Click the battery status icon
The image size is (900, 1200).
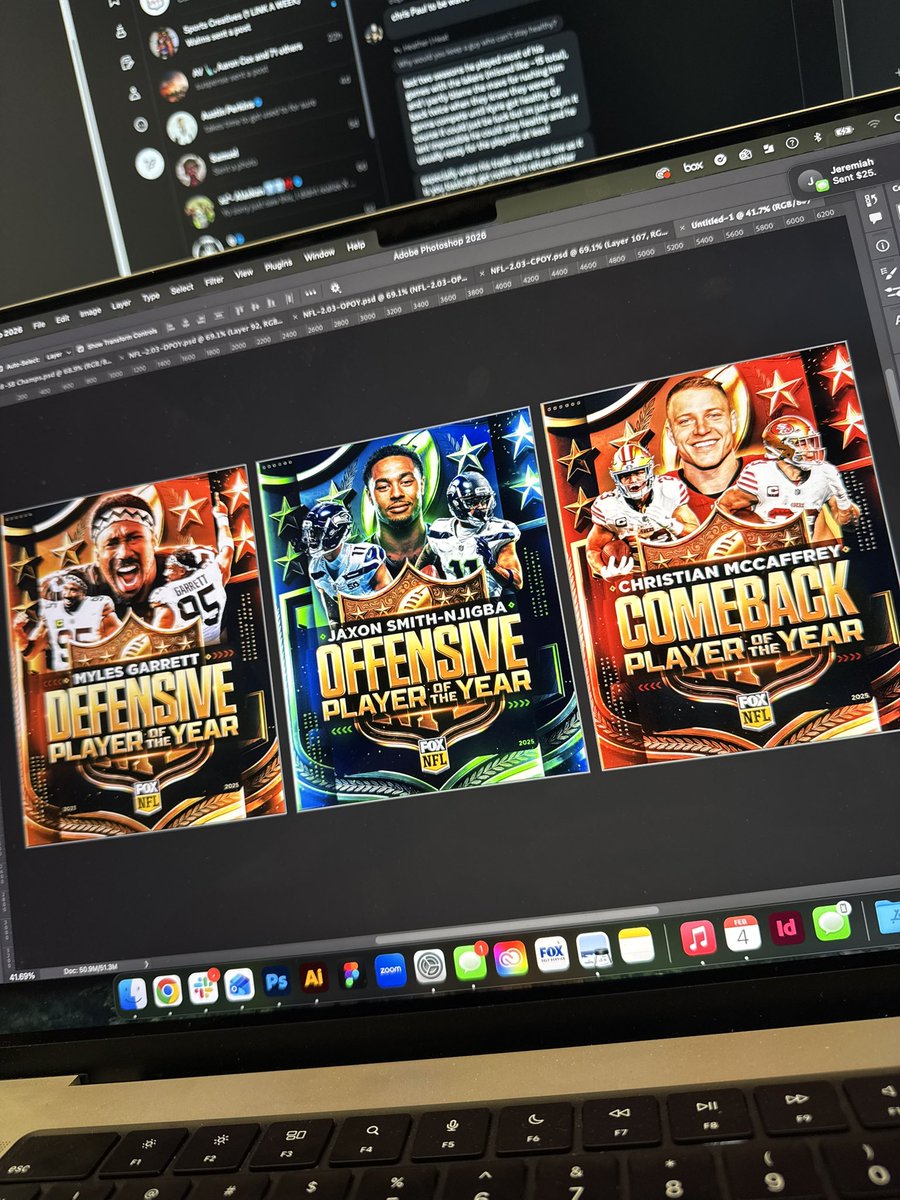point(845,131)
